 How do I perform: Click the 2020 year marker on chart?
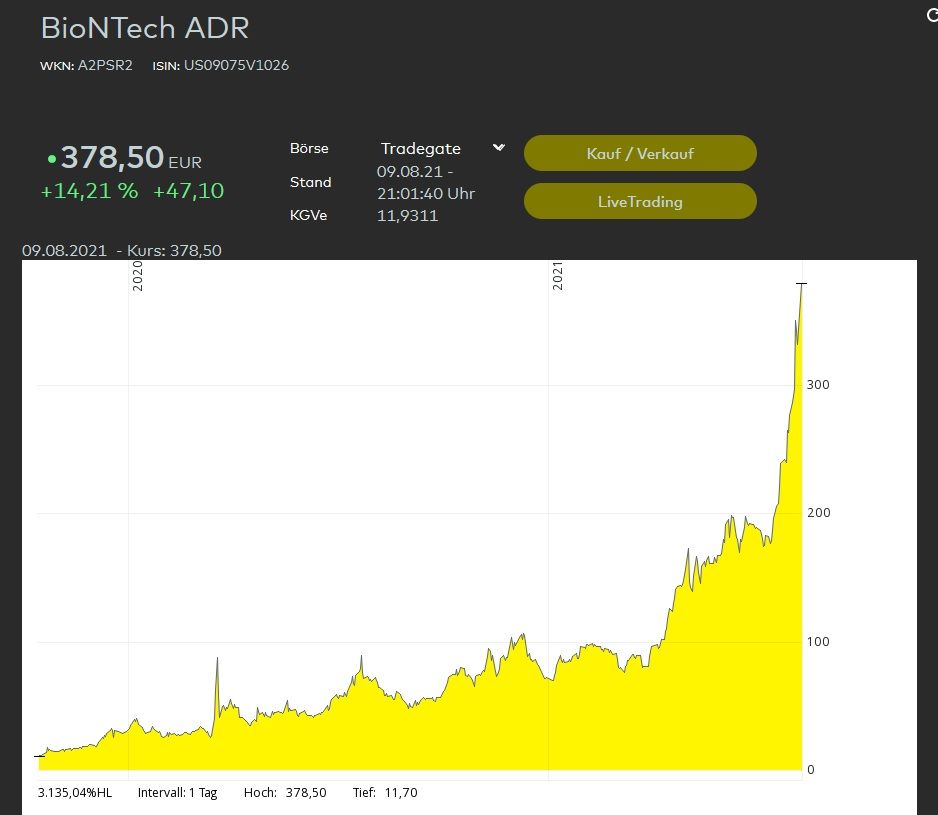point(138,276)
